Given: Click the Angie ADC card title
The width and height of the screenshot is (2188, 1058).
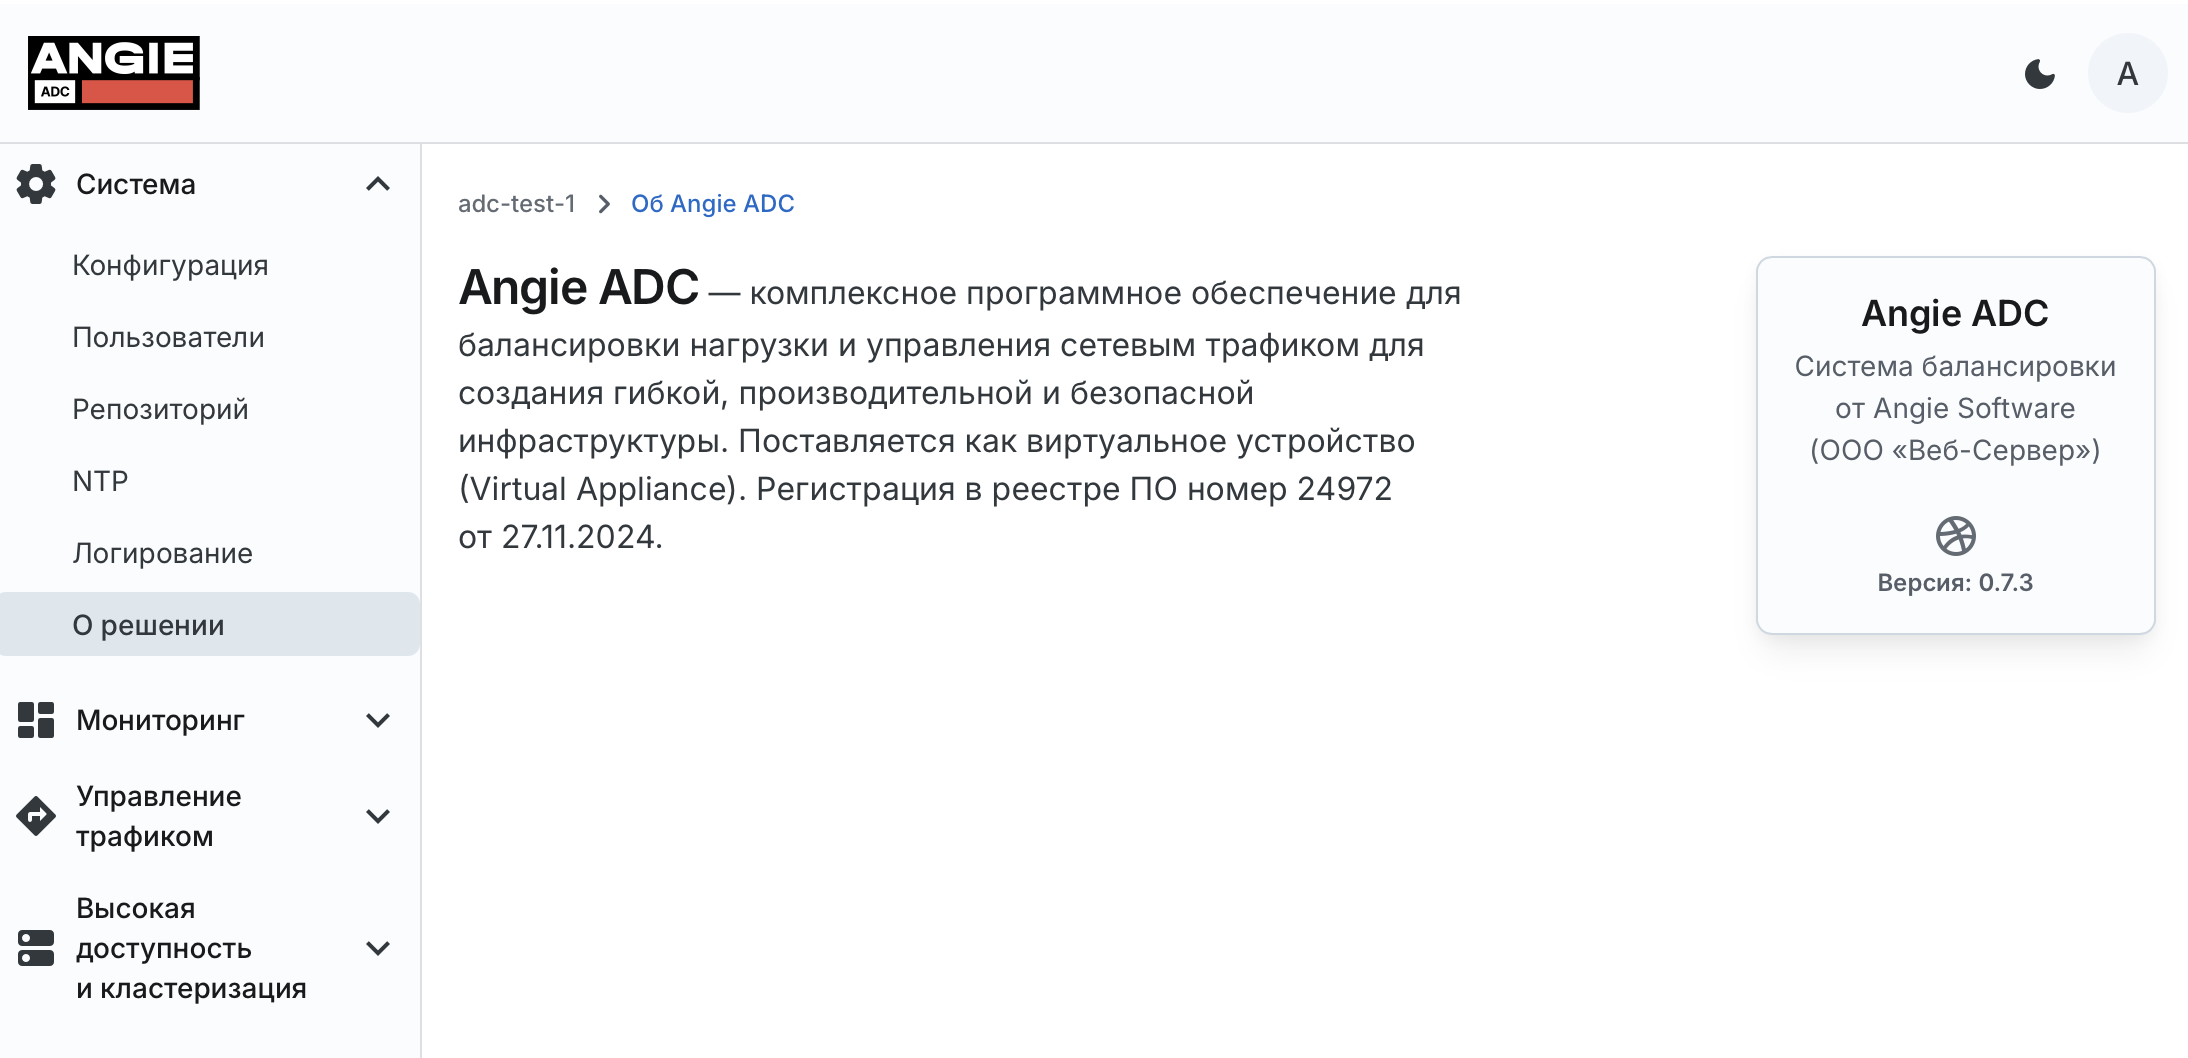Looking at the screenshot, I should coord(1955,313).
